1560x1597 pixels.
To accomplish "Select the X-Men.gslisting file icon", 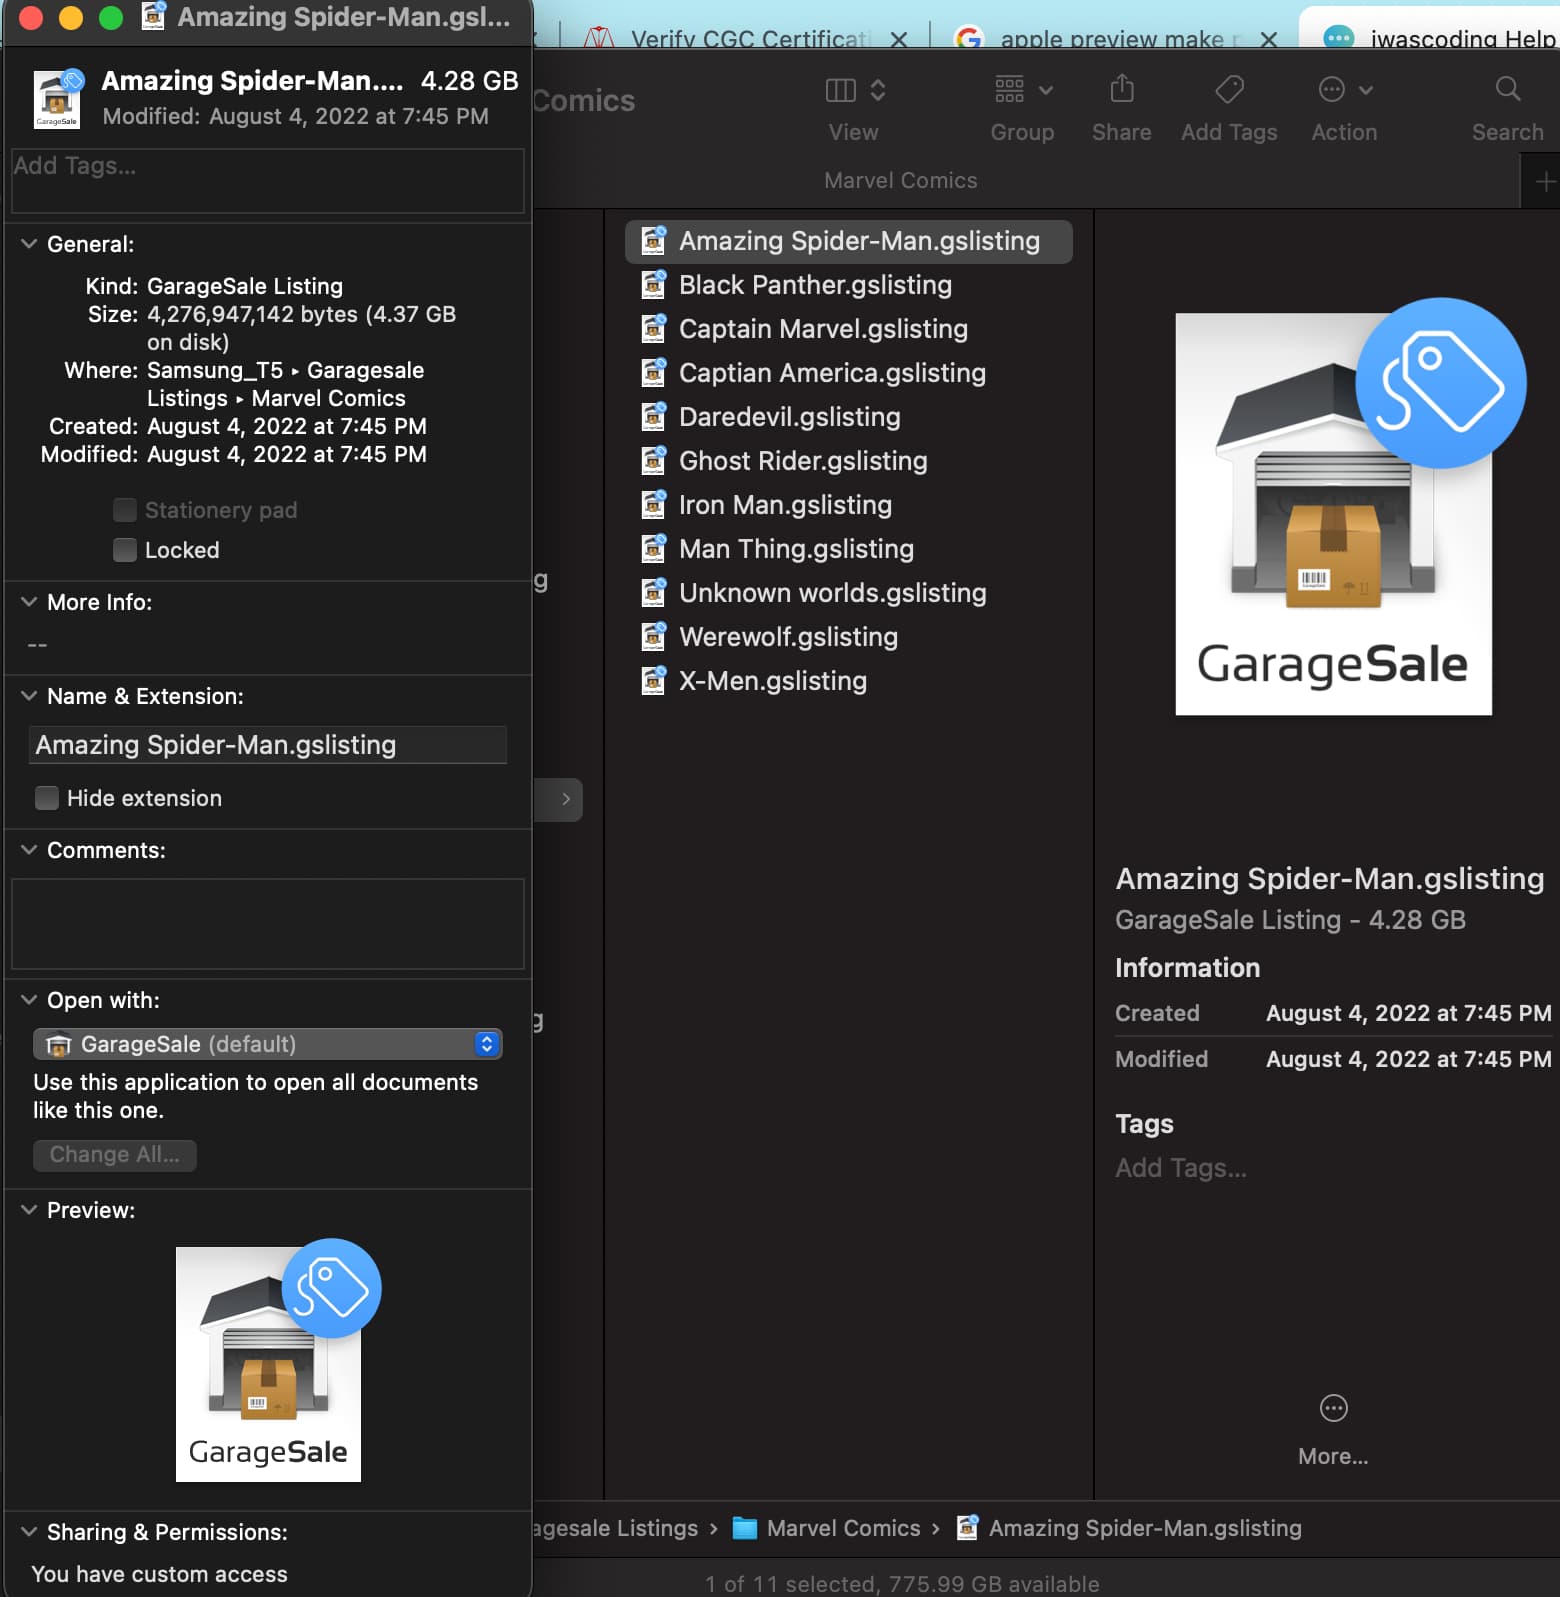I will [x=653, y=681].
